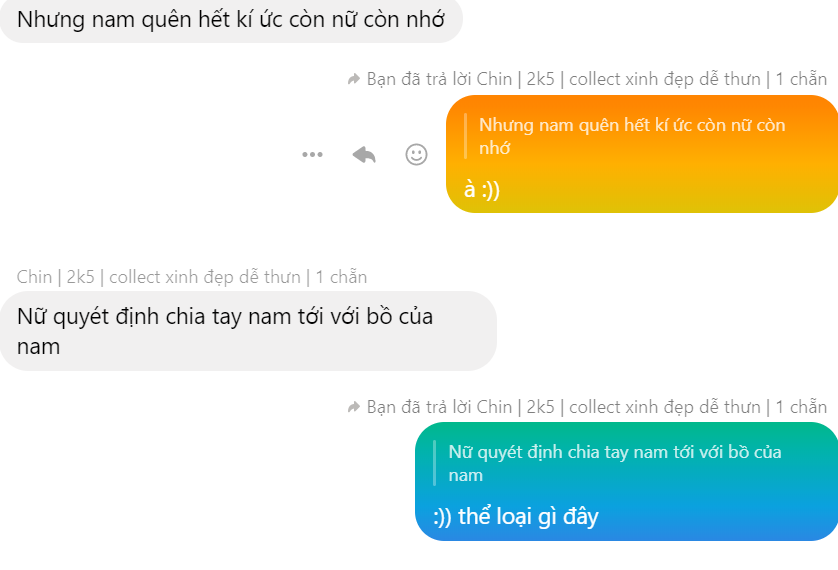Click the small reply arrow above the orange bubble
The image size is (838, 570).
(353, 80)
